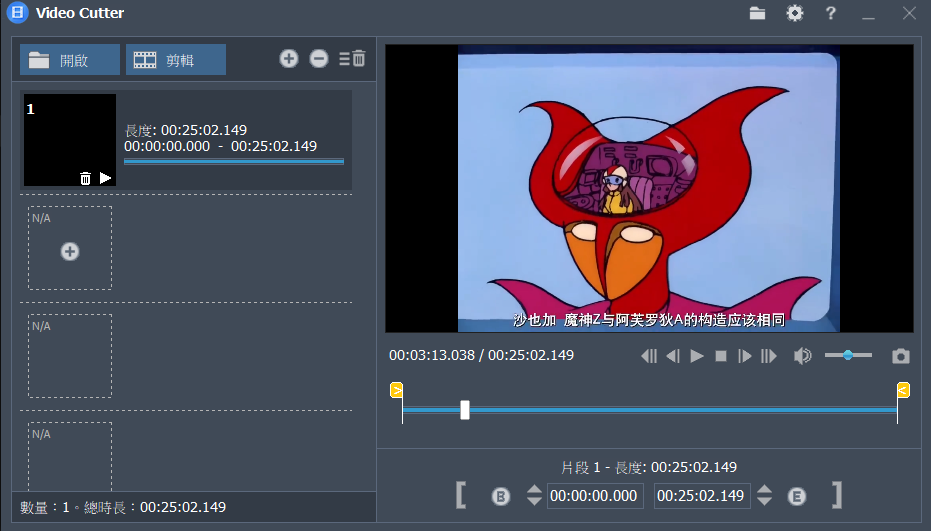931x531 pixels.
Task: Set segment start with left bracket
Action: (461, 495)
